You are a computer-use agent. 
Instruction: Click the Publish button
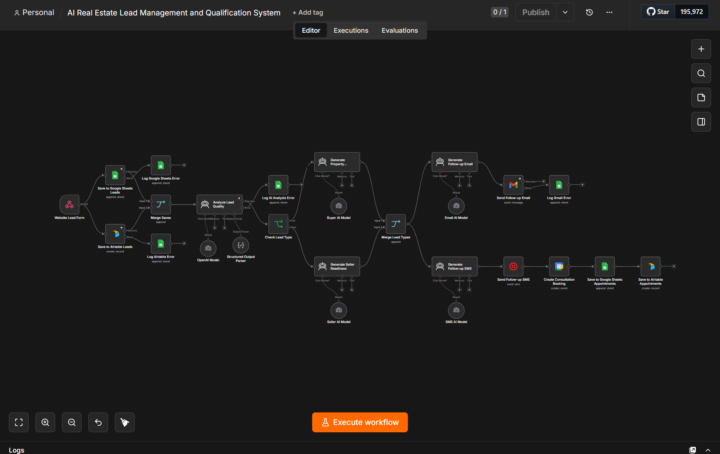pos(536,12)
